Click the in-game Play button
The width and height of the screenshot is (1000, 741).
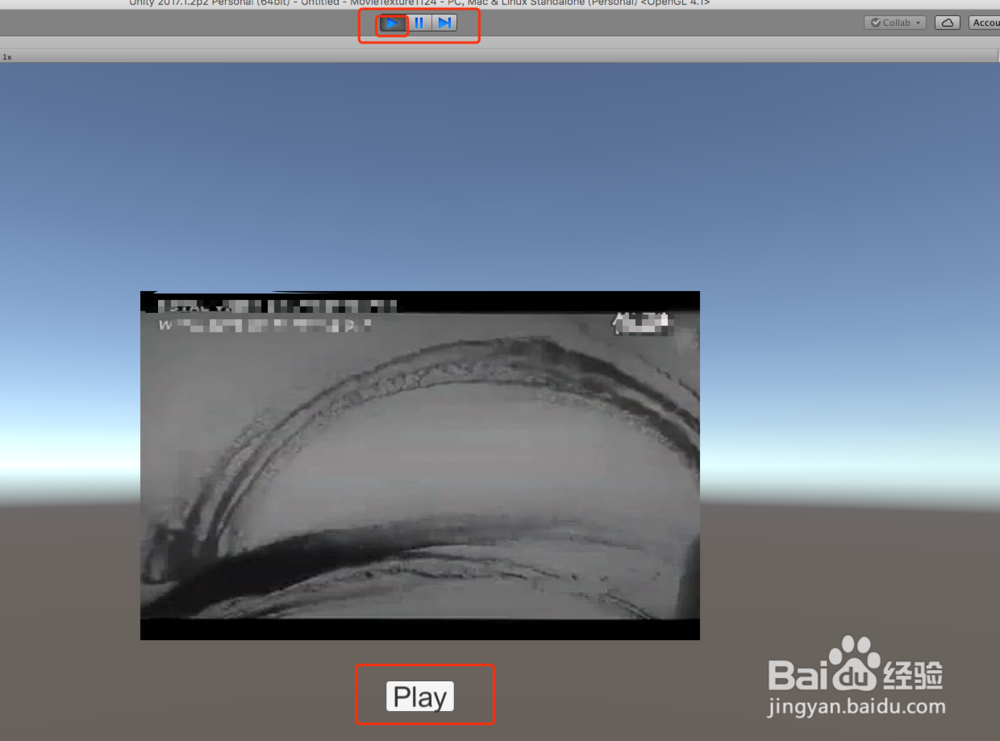[420, 696]
